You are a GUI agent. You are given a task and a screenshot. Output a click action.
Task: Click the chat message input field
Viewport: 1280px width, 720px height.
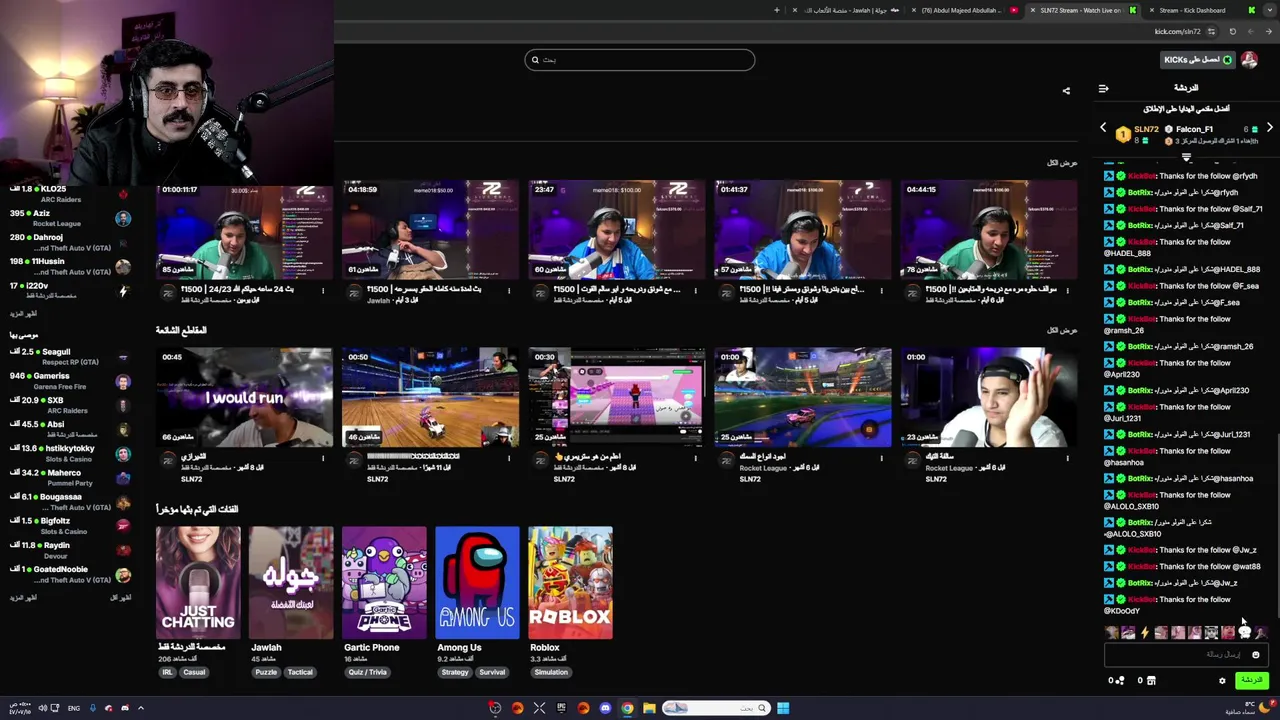tap(1186, 655)
